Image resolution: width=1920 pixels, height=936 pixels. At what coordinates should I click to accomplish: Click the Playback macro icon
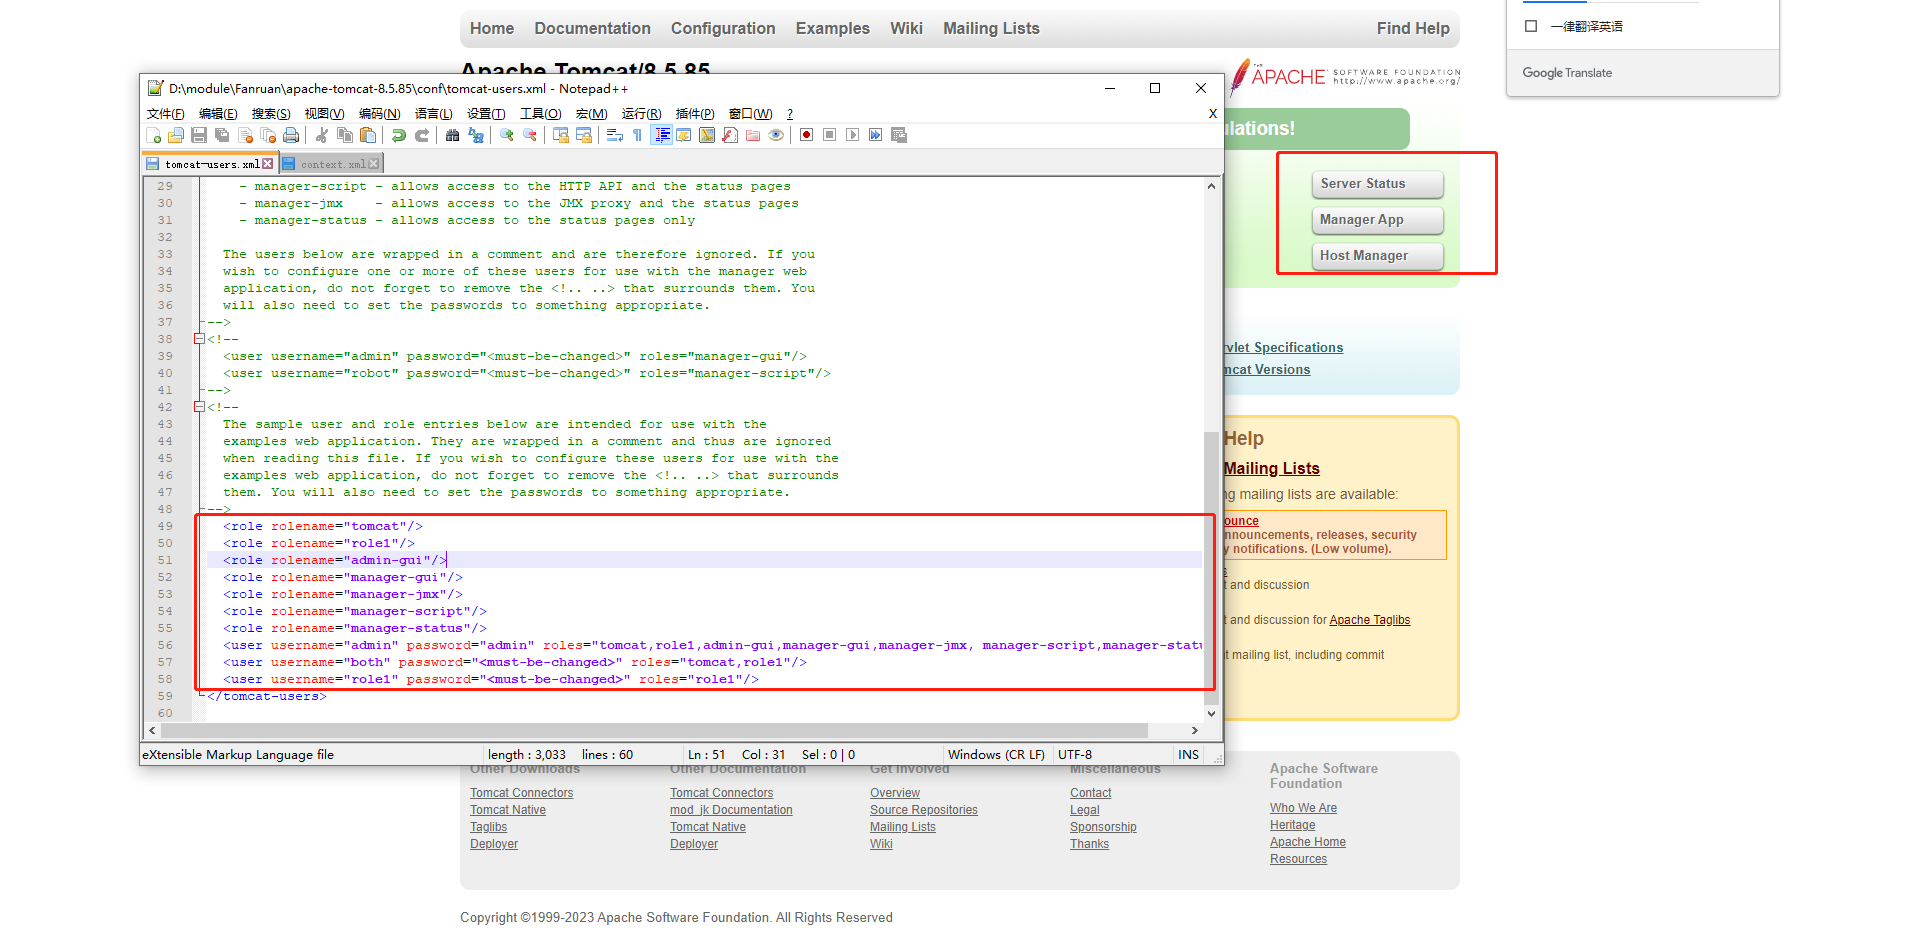[852, 135]
